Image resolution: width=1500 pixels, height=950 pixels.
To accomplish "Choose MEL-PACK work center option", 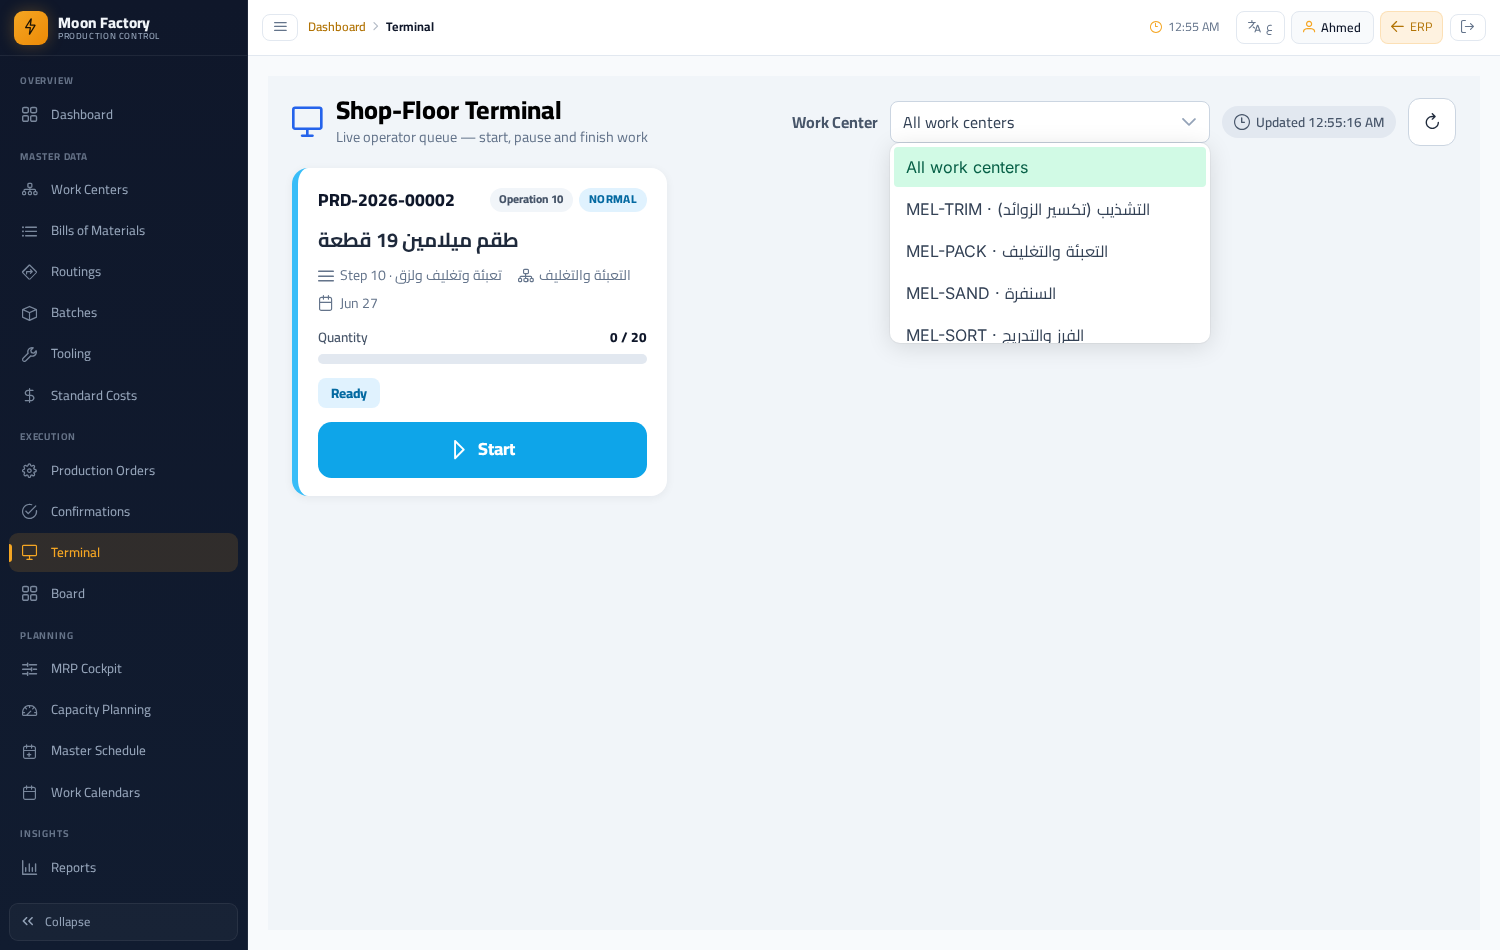I will 1050,251.
